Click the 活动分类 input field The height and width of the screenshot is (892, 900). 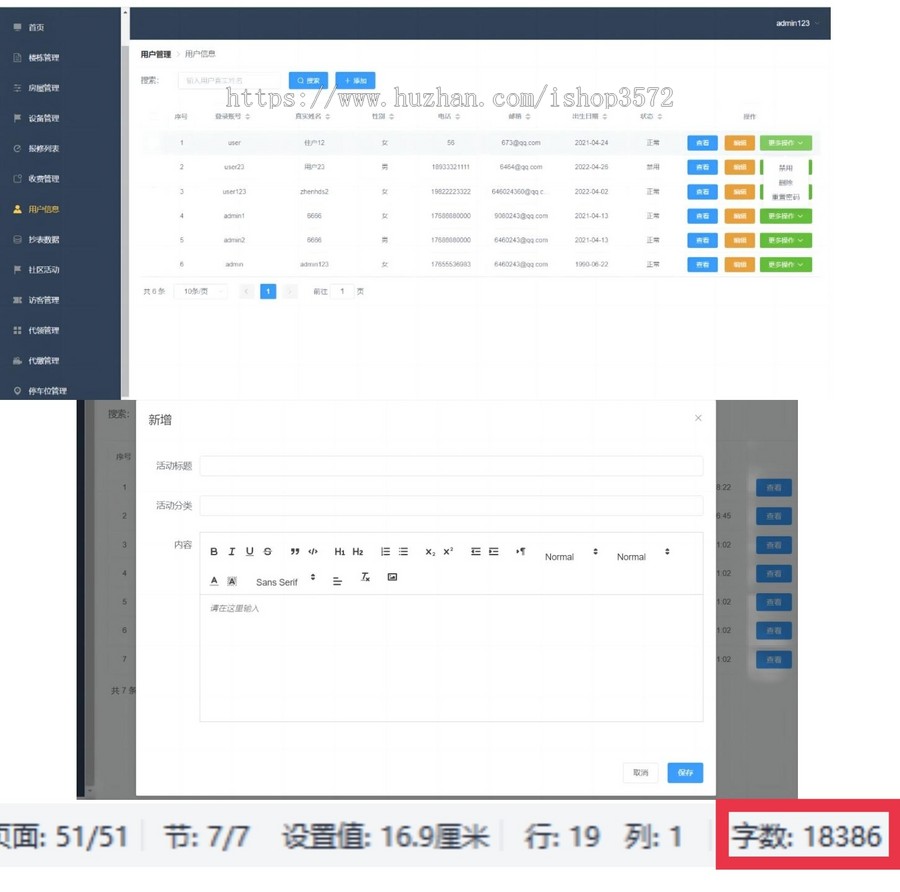[x=451, y=506]
